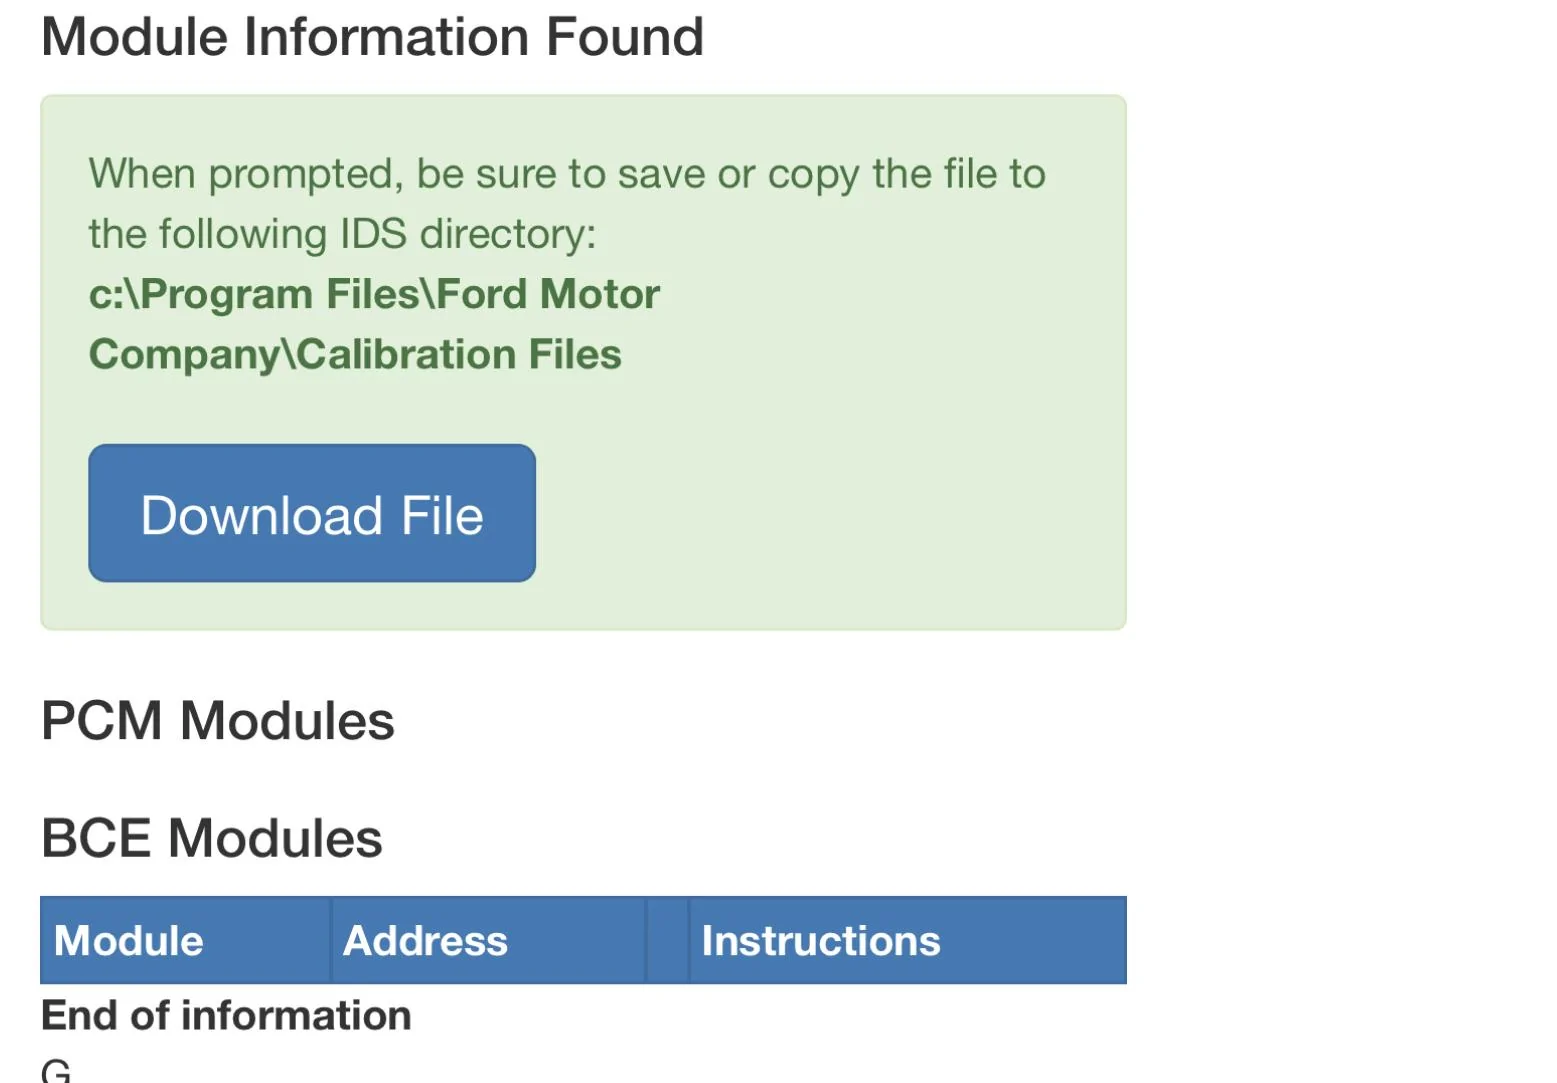Click the "When prompted, be sure" sentence line
The width and height of the screenshot is (1557, 1083).
(566, 174)
